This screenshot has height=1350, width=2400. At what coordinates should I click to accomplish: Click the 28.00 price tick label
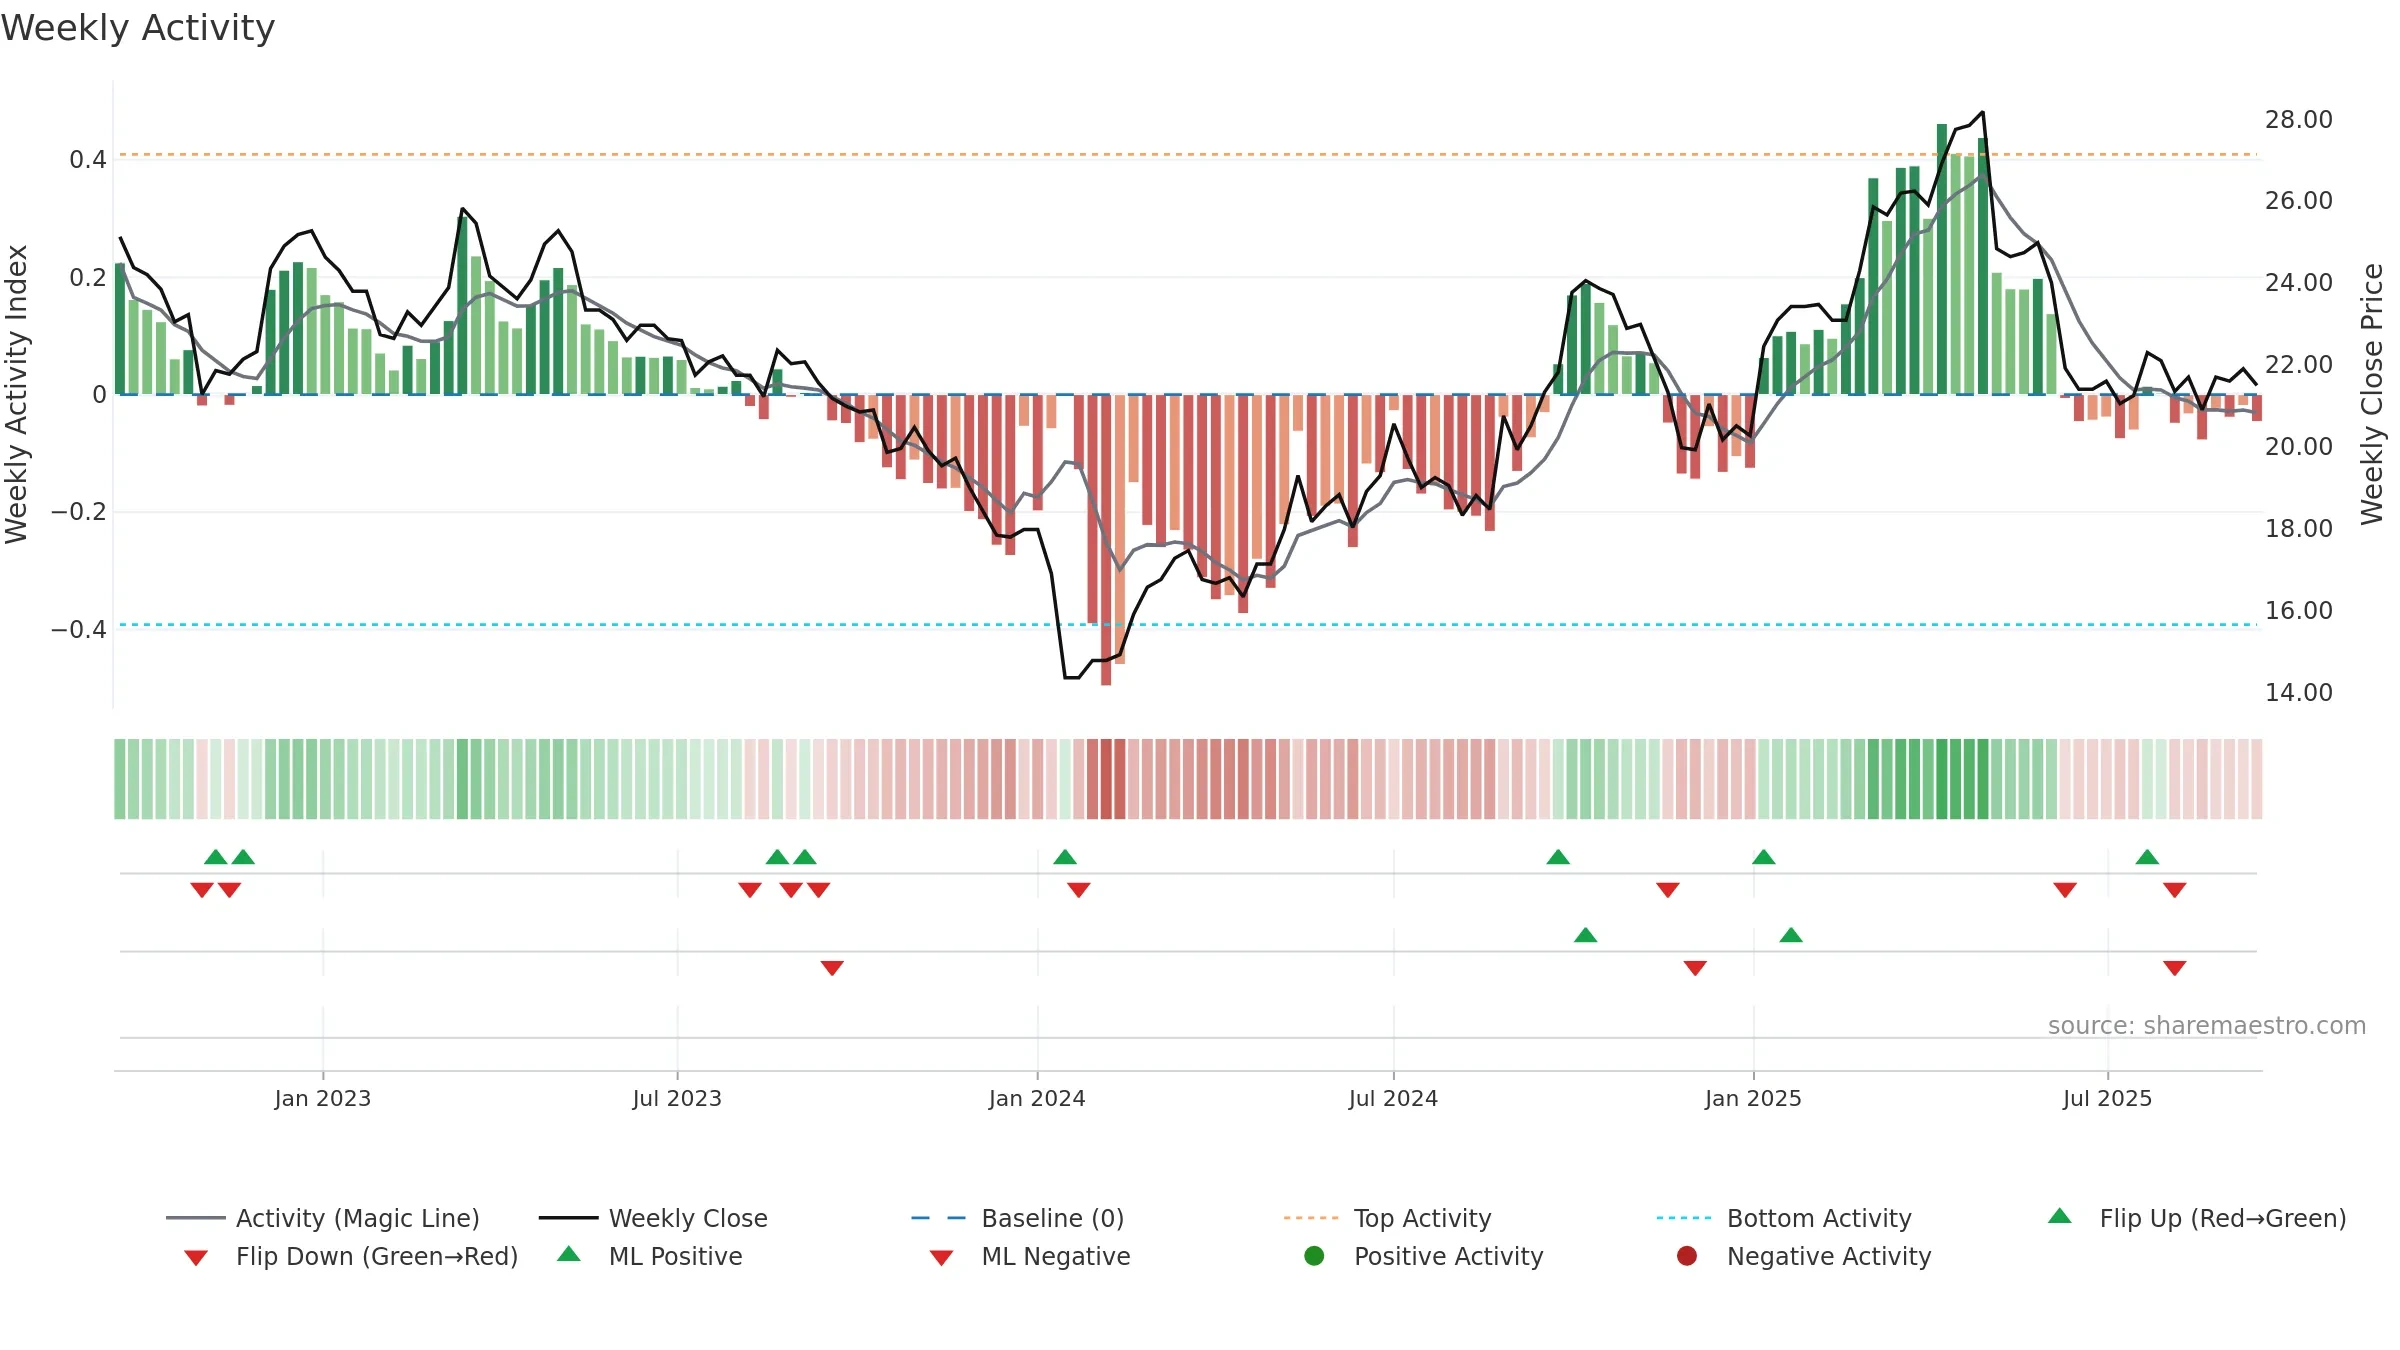click(x=2298, y=119)
